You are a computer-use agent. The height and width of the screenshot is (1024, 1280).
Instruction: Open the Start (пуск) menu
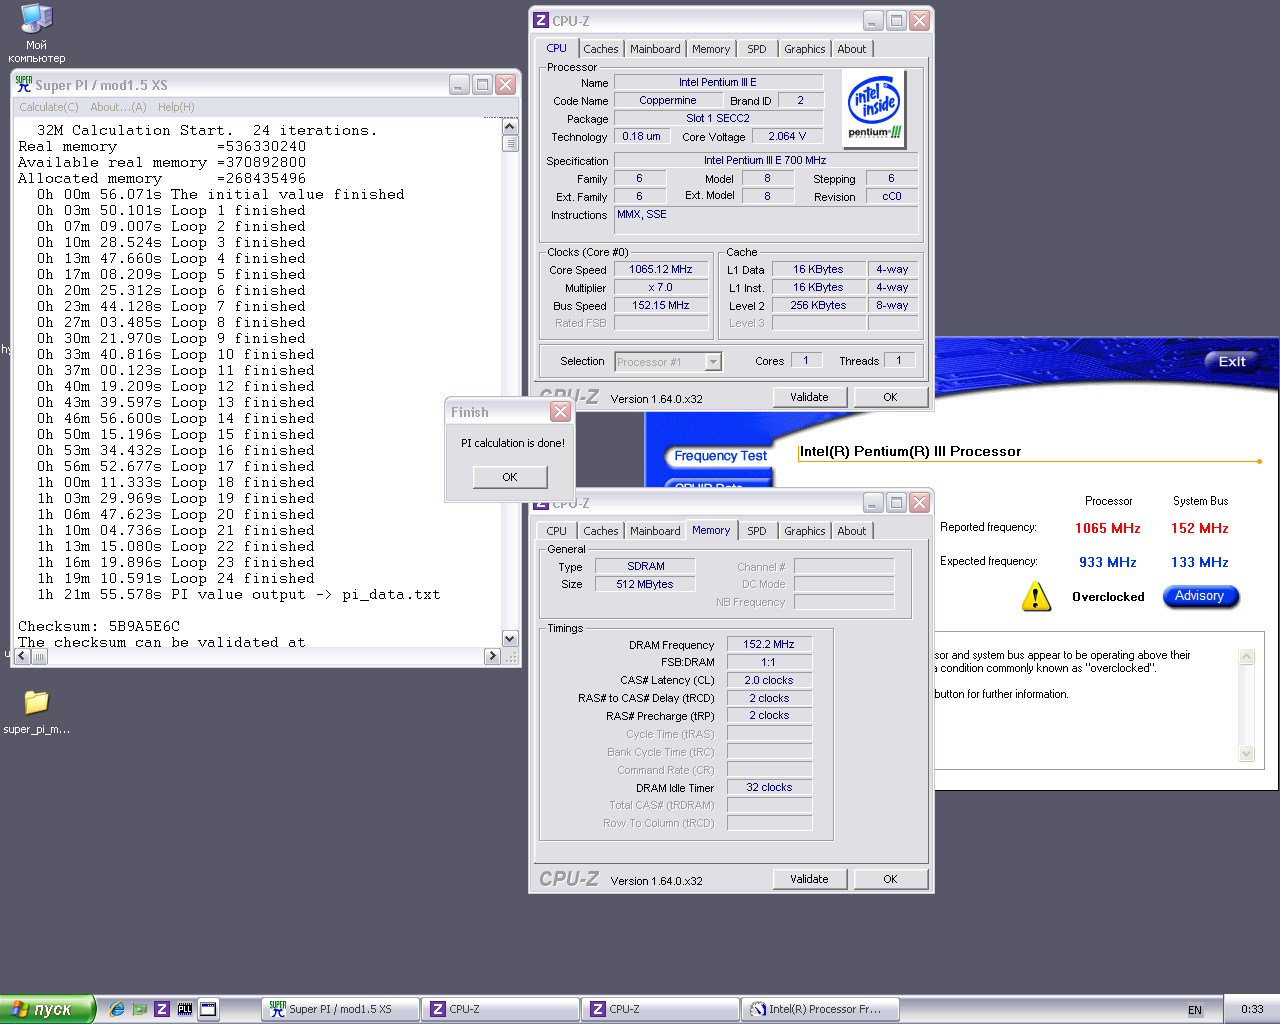47,1009
